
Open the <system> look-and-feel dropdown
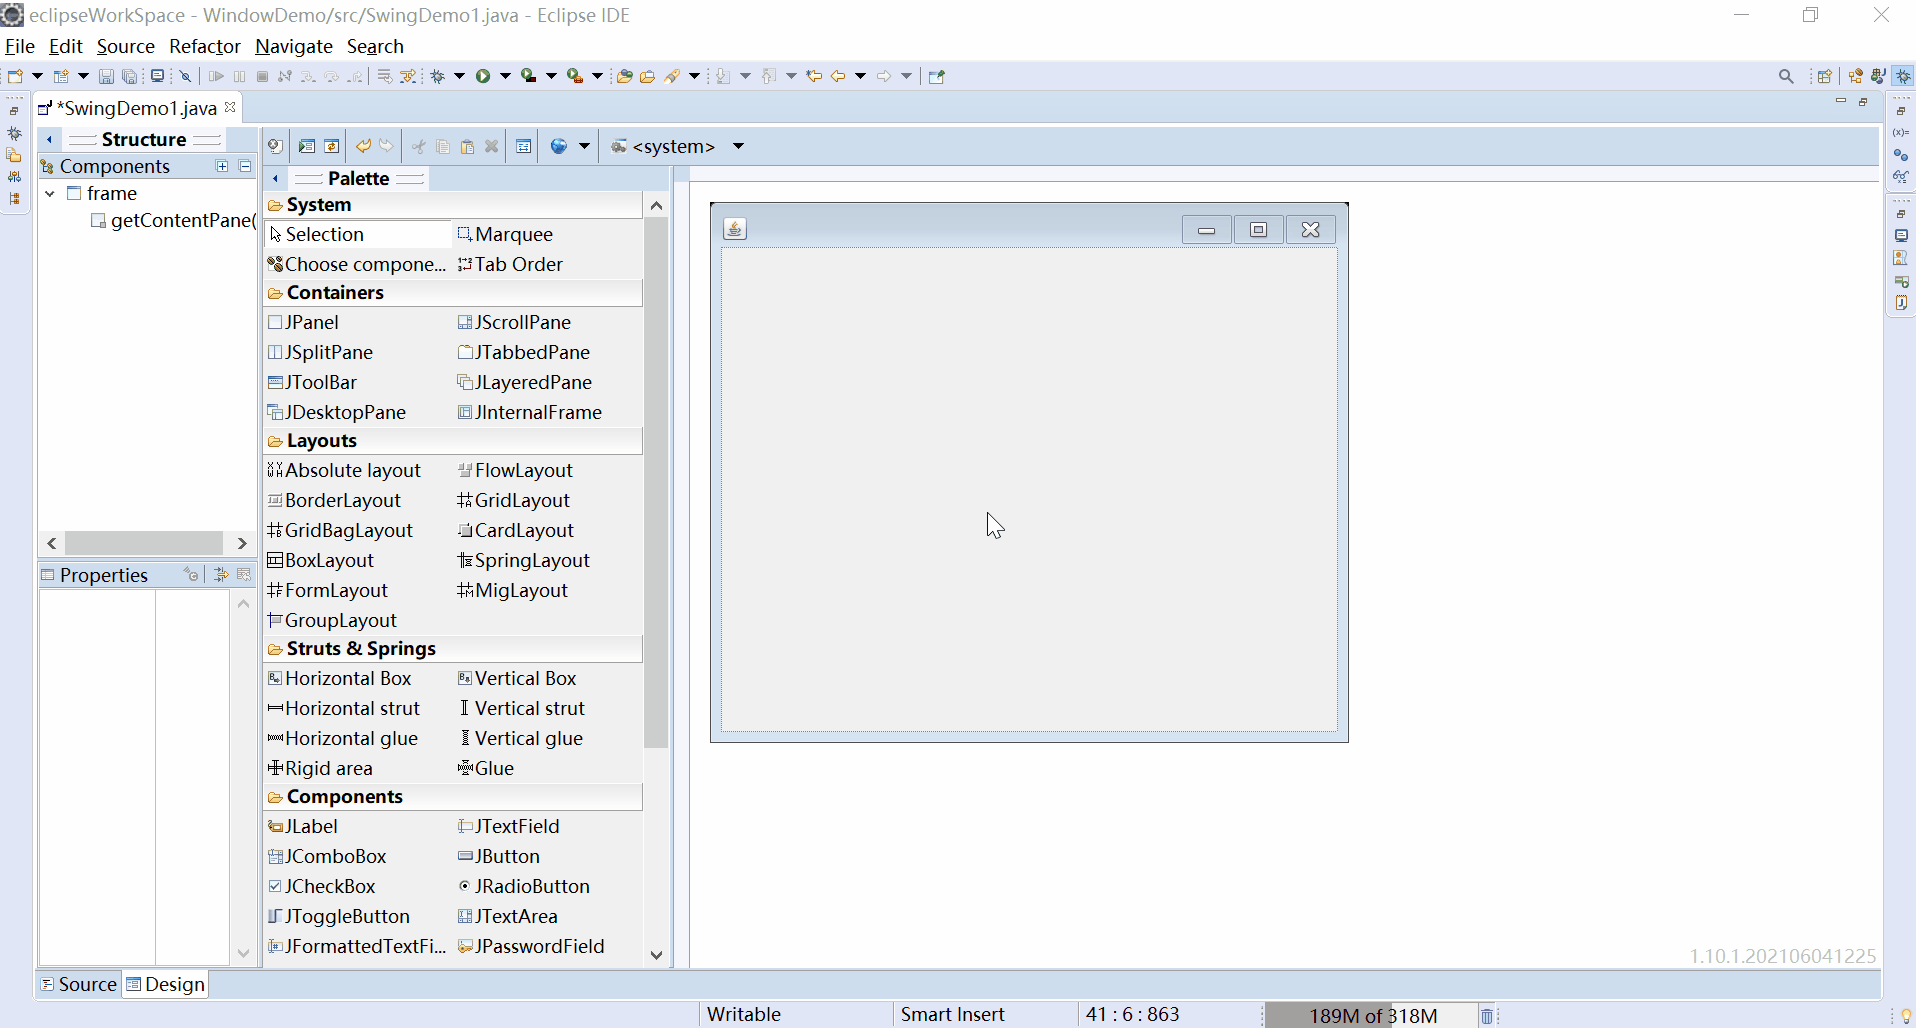(x=738, y=146)
